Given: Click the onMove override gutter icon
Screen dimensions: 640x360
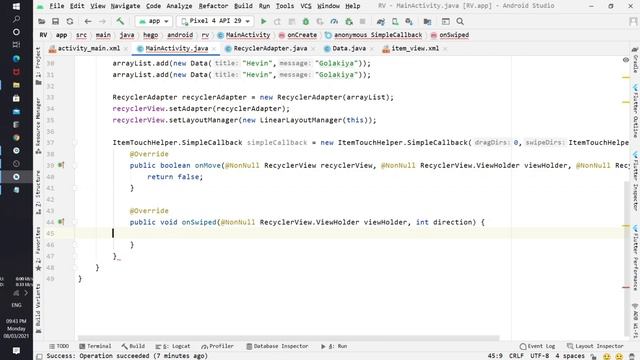Looking at the screenshot, I should point(61,165).
